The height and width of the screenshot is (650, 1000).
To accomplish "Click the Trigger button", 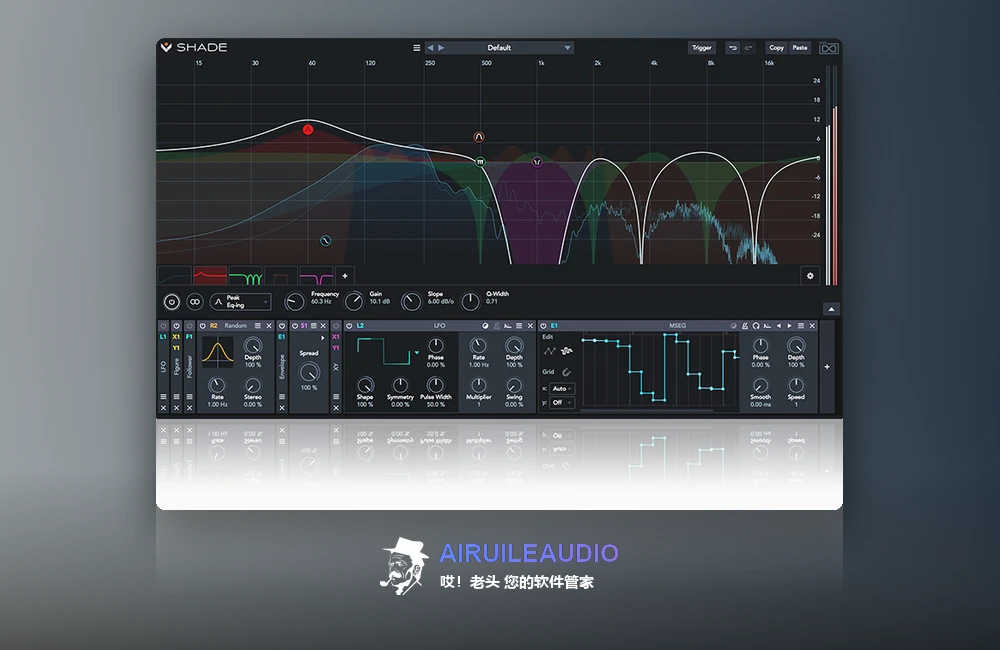I will 702,48.
